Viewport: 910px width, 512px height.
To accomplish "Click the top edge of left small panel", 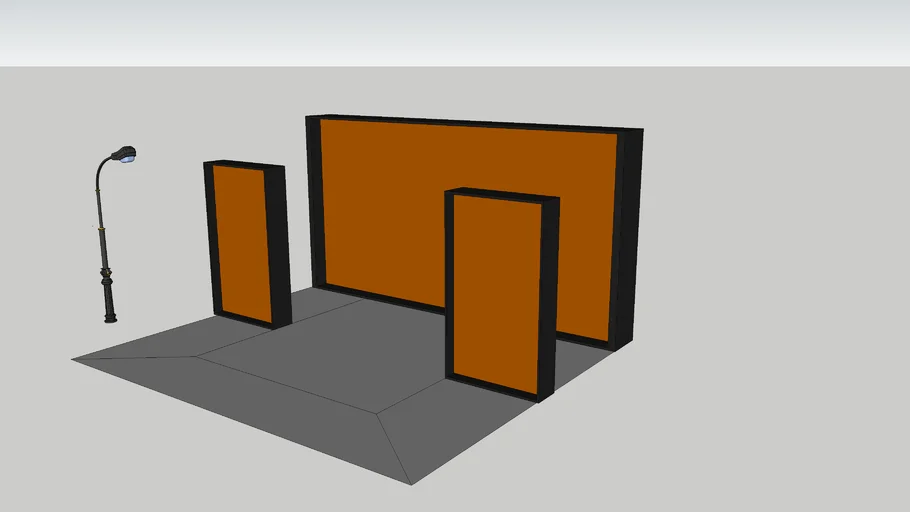I will tap(245, 164).
